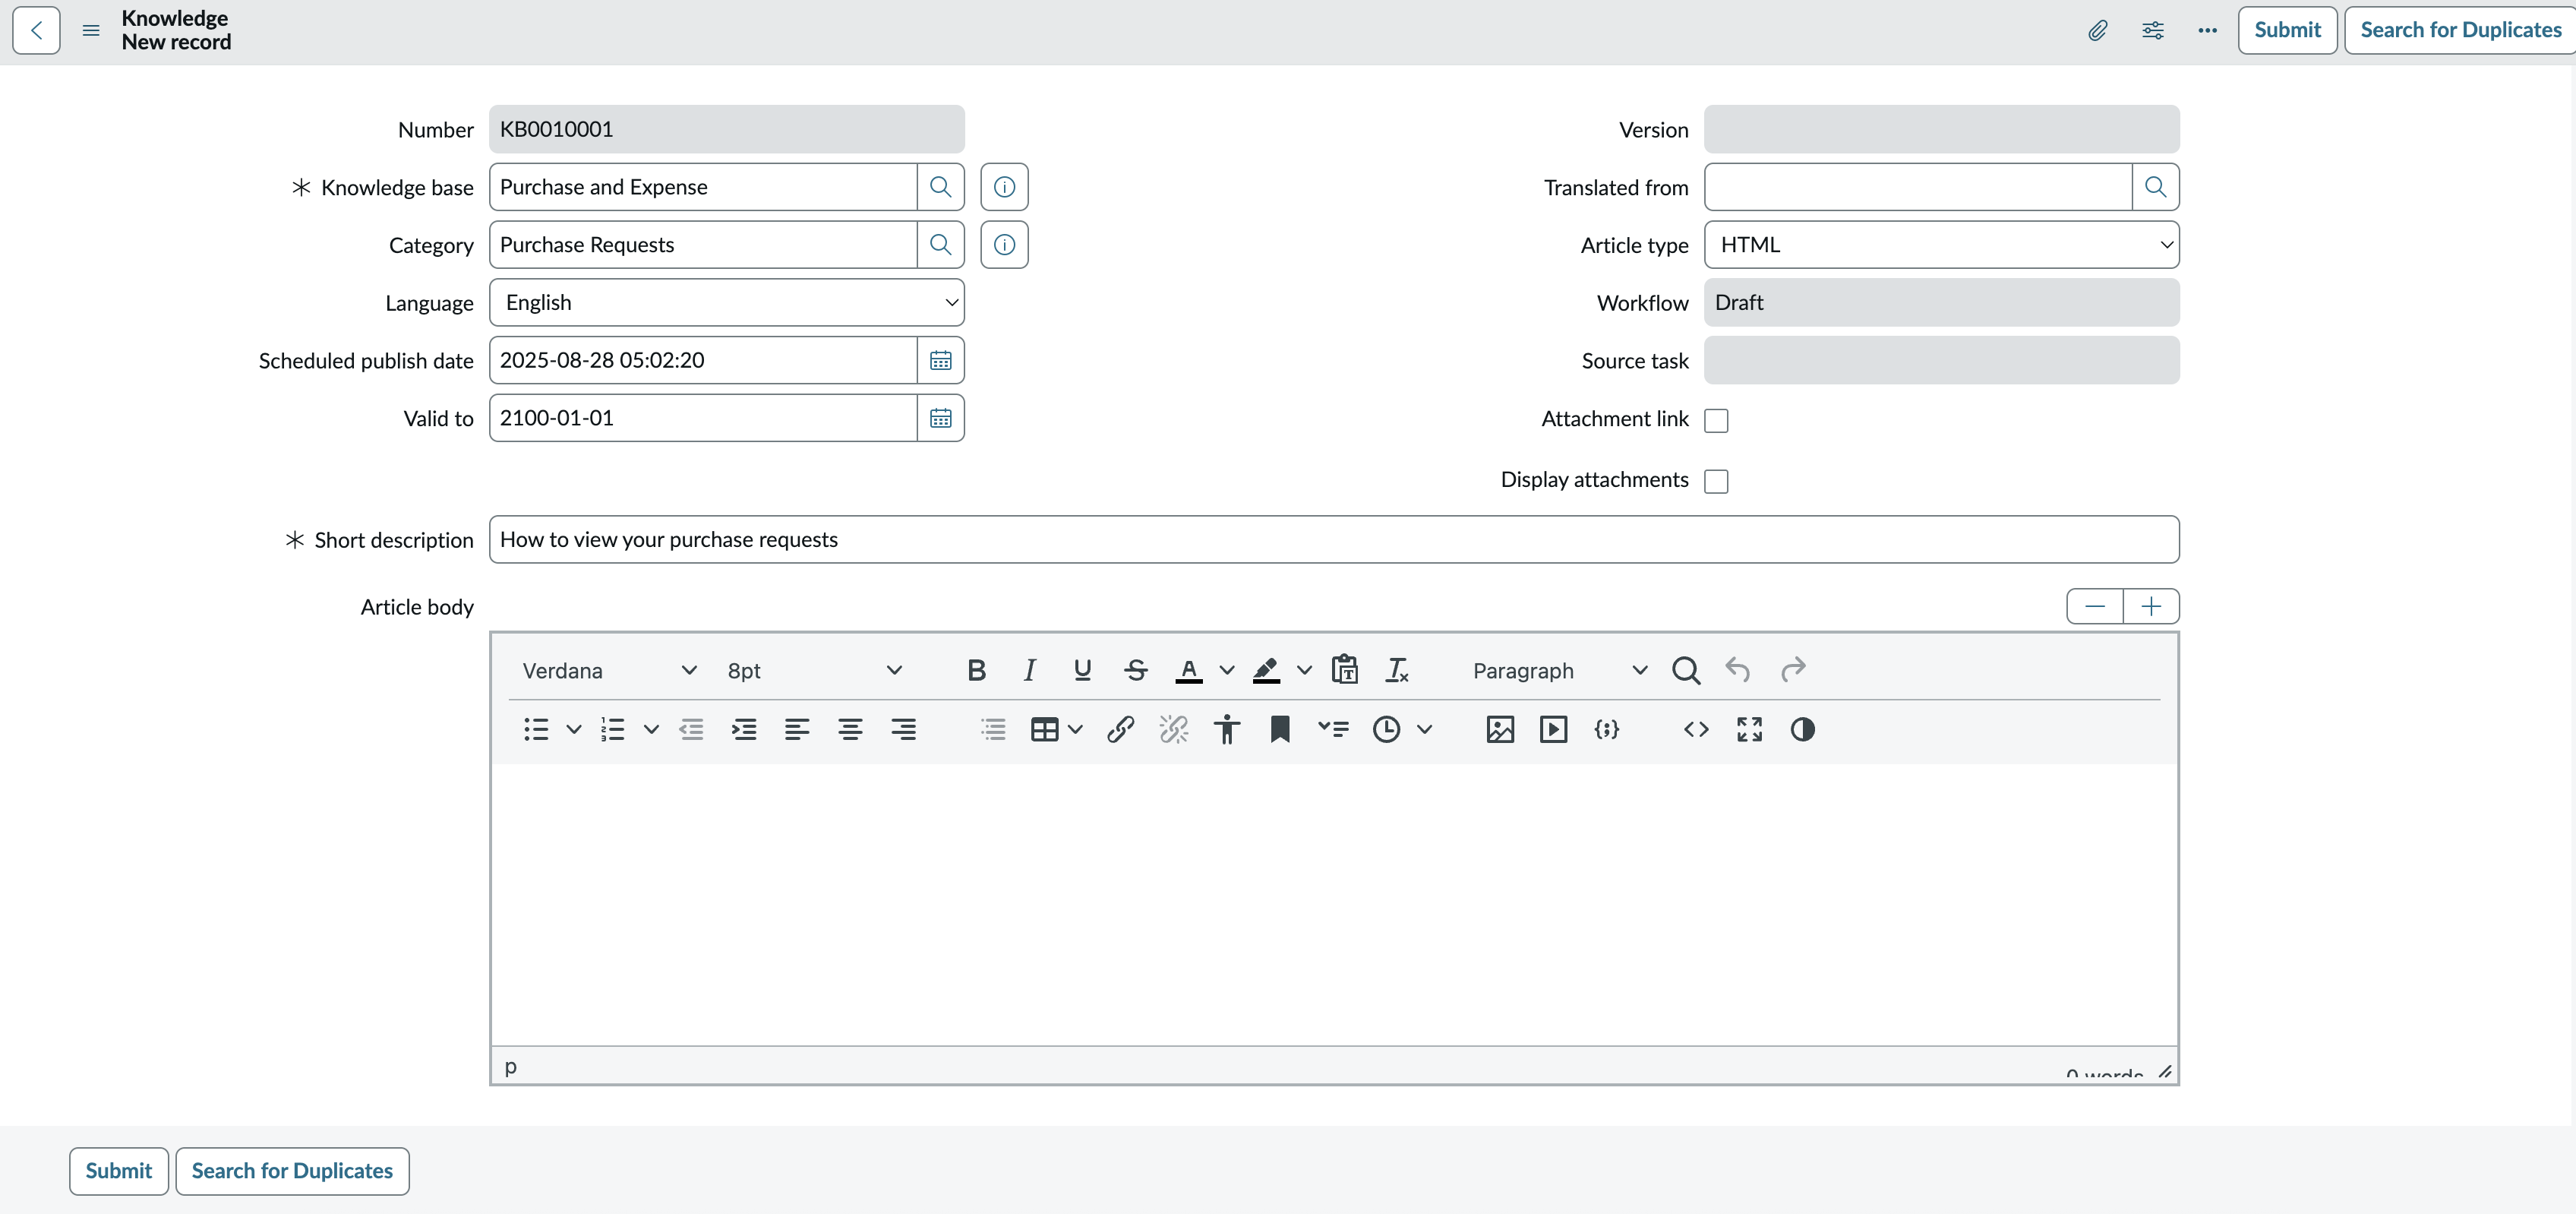Open the table insert dropdown

click(1056, 730)
